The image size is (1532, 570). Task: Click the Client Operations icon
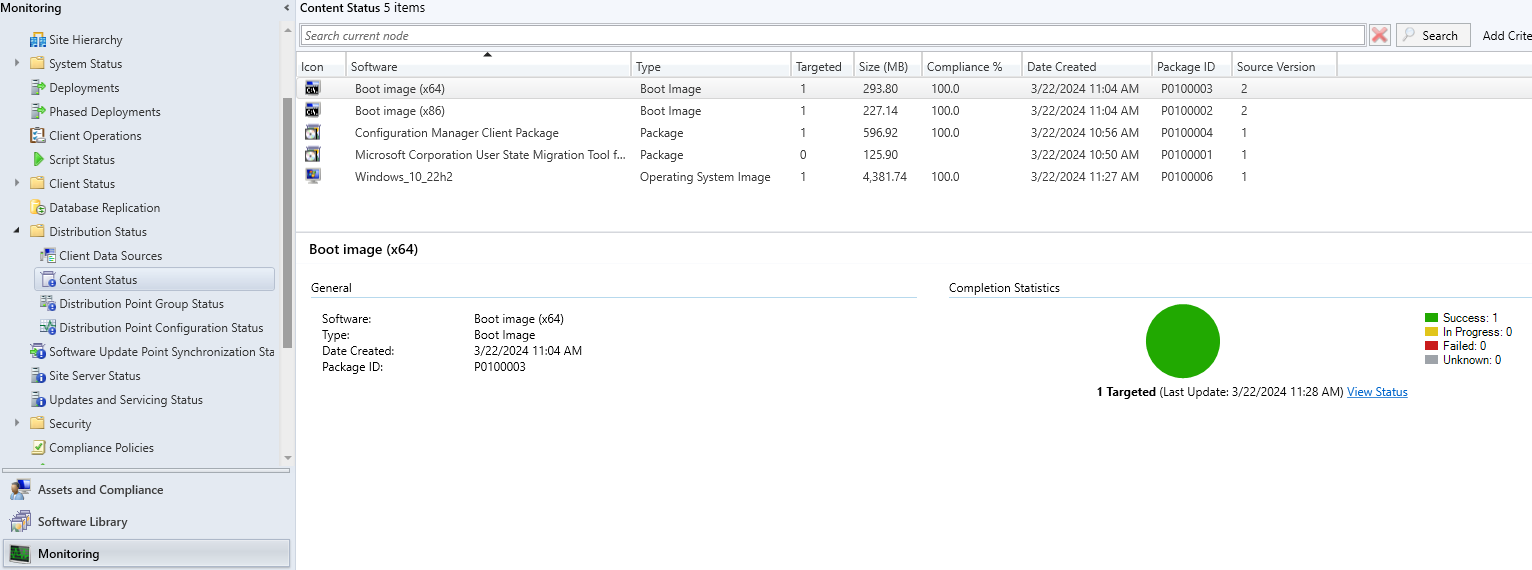[x=38, y=136]
